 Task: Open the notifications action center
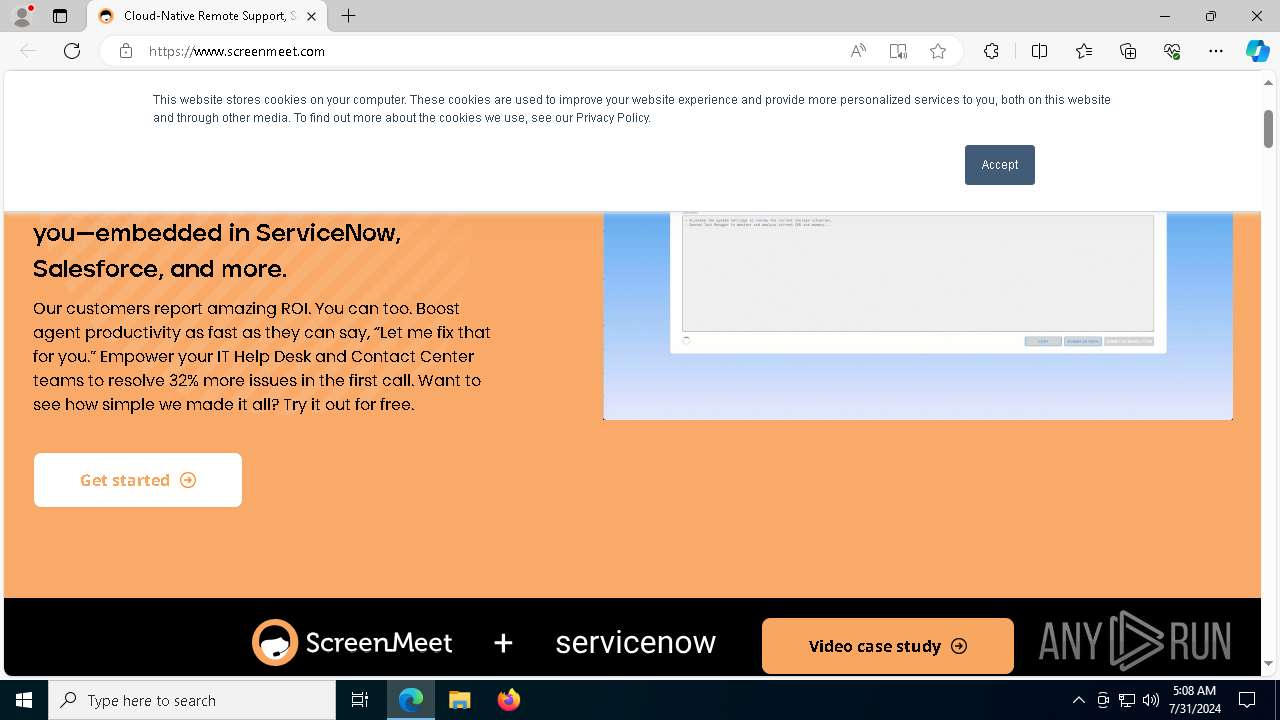tap(1247, 700)
